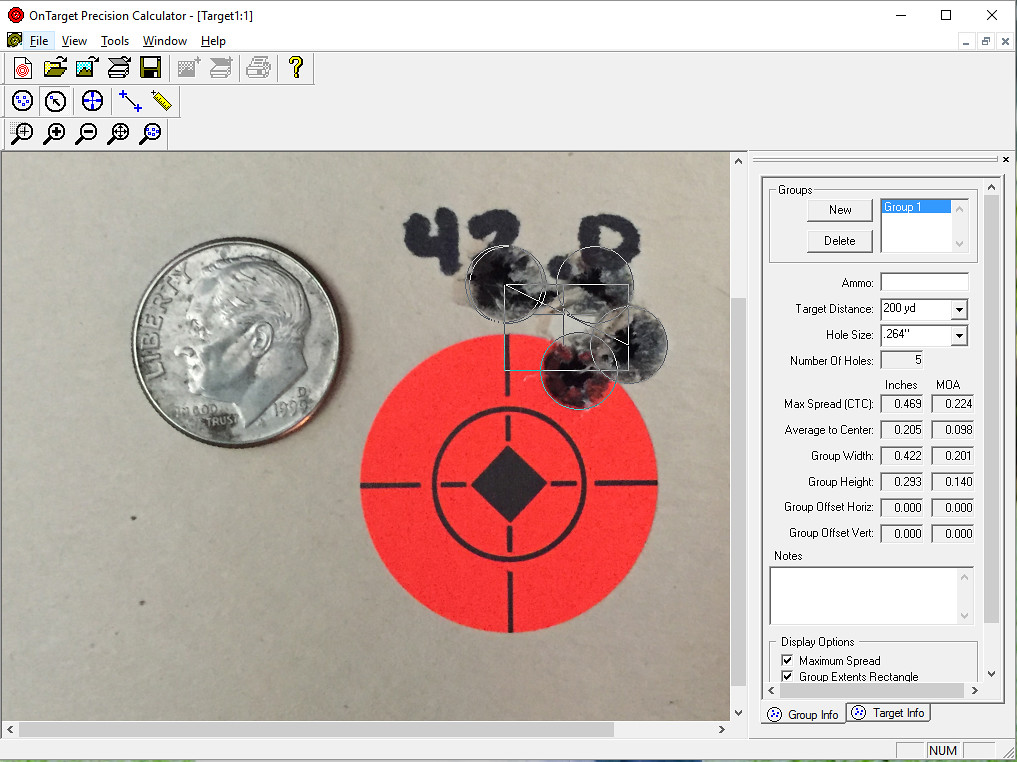Open the Window menu

coord(165,41)
